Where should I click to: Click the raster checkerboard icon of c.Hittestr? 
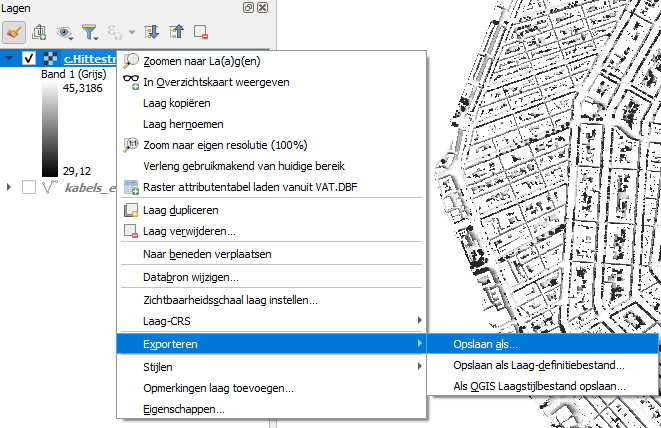[51, 59]
